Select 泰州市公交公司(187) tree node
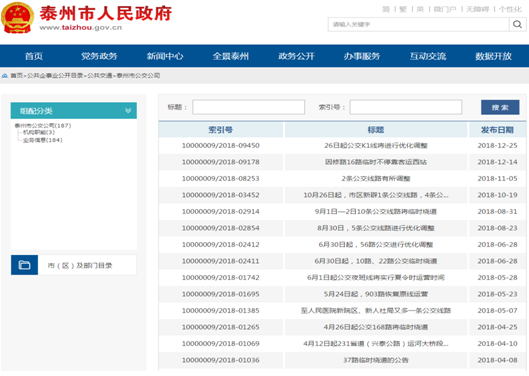The image size is (529, 376). coord(43,126)
